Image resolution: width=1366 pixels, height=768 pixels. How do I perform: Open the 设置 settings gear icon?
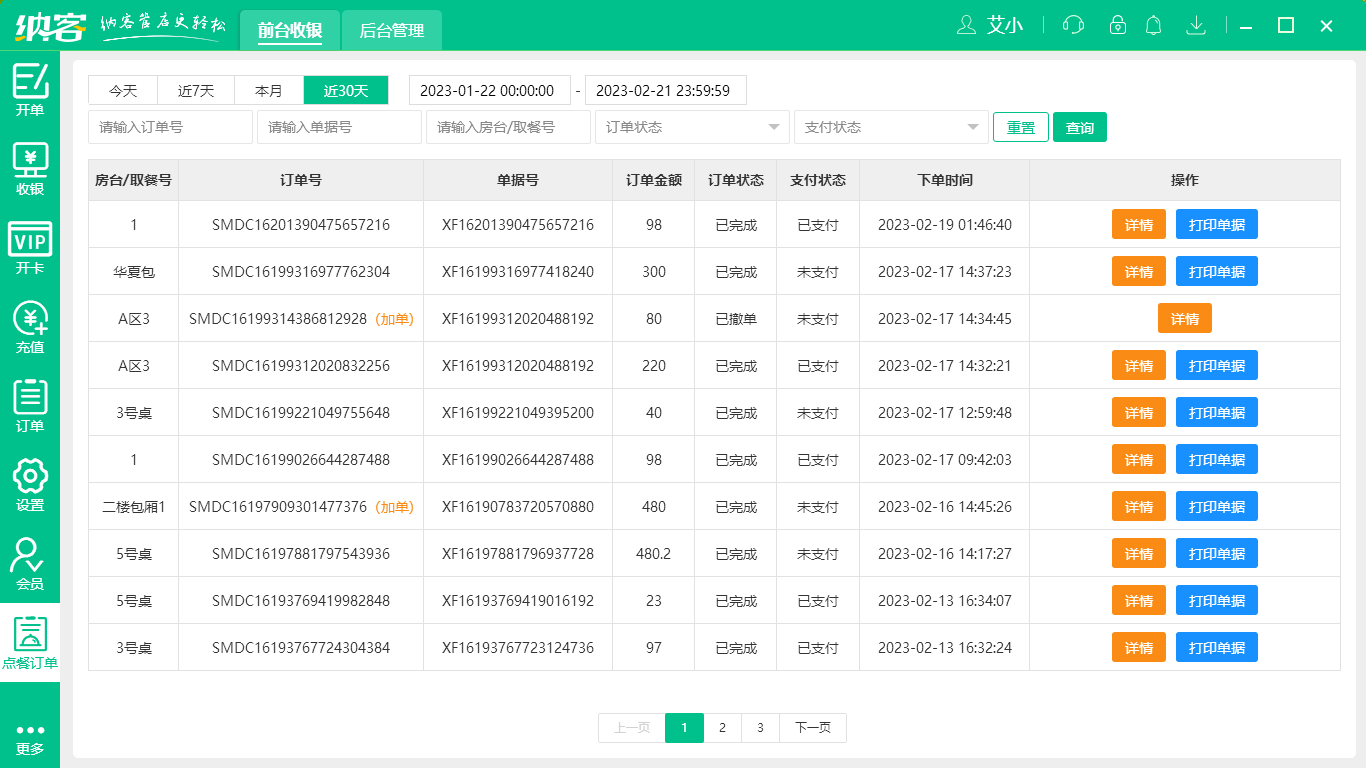pyautogui.click(x=30, y=484)
